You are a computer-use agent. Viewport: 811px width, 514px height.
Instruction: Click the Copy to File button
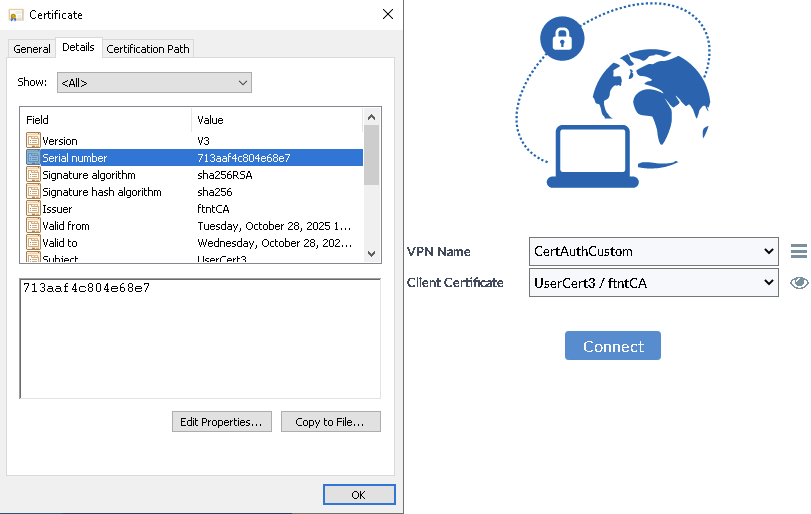330,422
